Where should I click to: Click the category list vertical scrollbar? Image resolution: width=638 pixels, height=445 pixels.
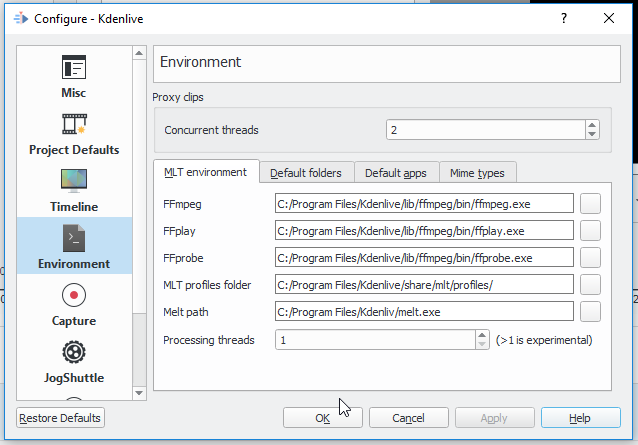tap(139, 220)
